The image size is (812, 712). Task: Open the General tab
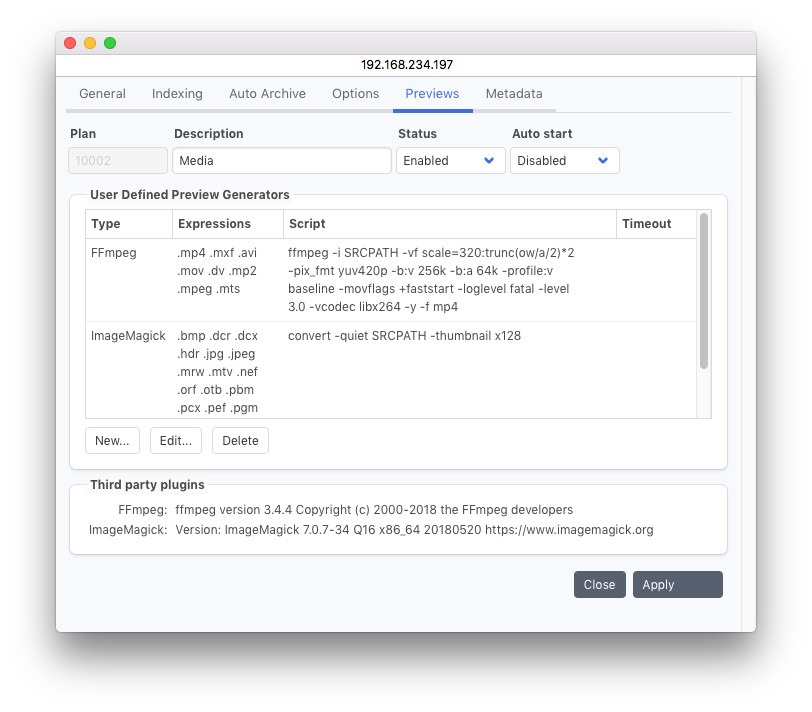(x=102, y=94)
